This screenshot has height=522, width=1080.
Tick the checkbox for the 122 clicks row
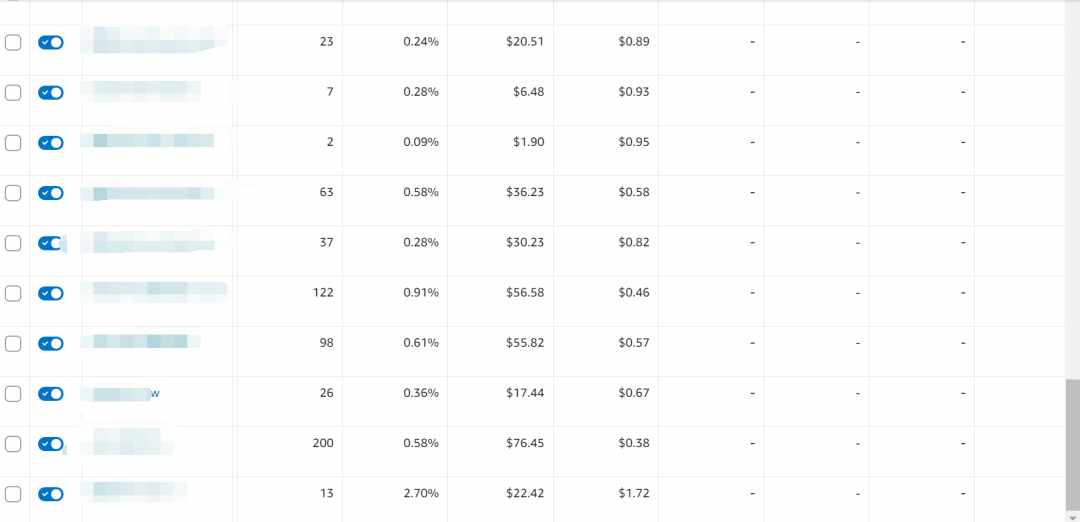click(13, 293)
